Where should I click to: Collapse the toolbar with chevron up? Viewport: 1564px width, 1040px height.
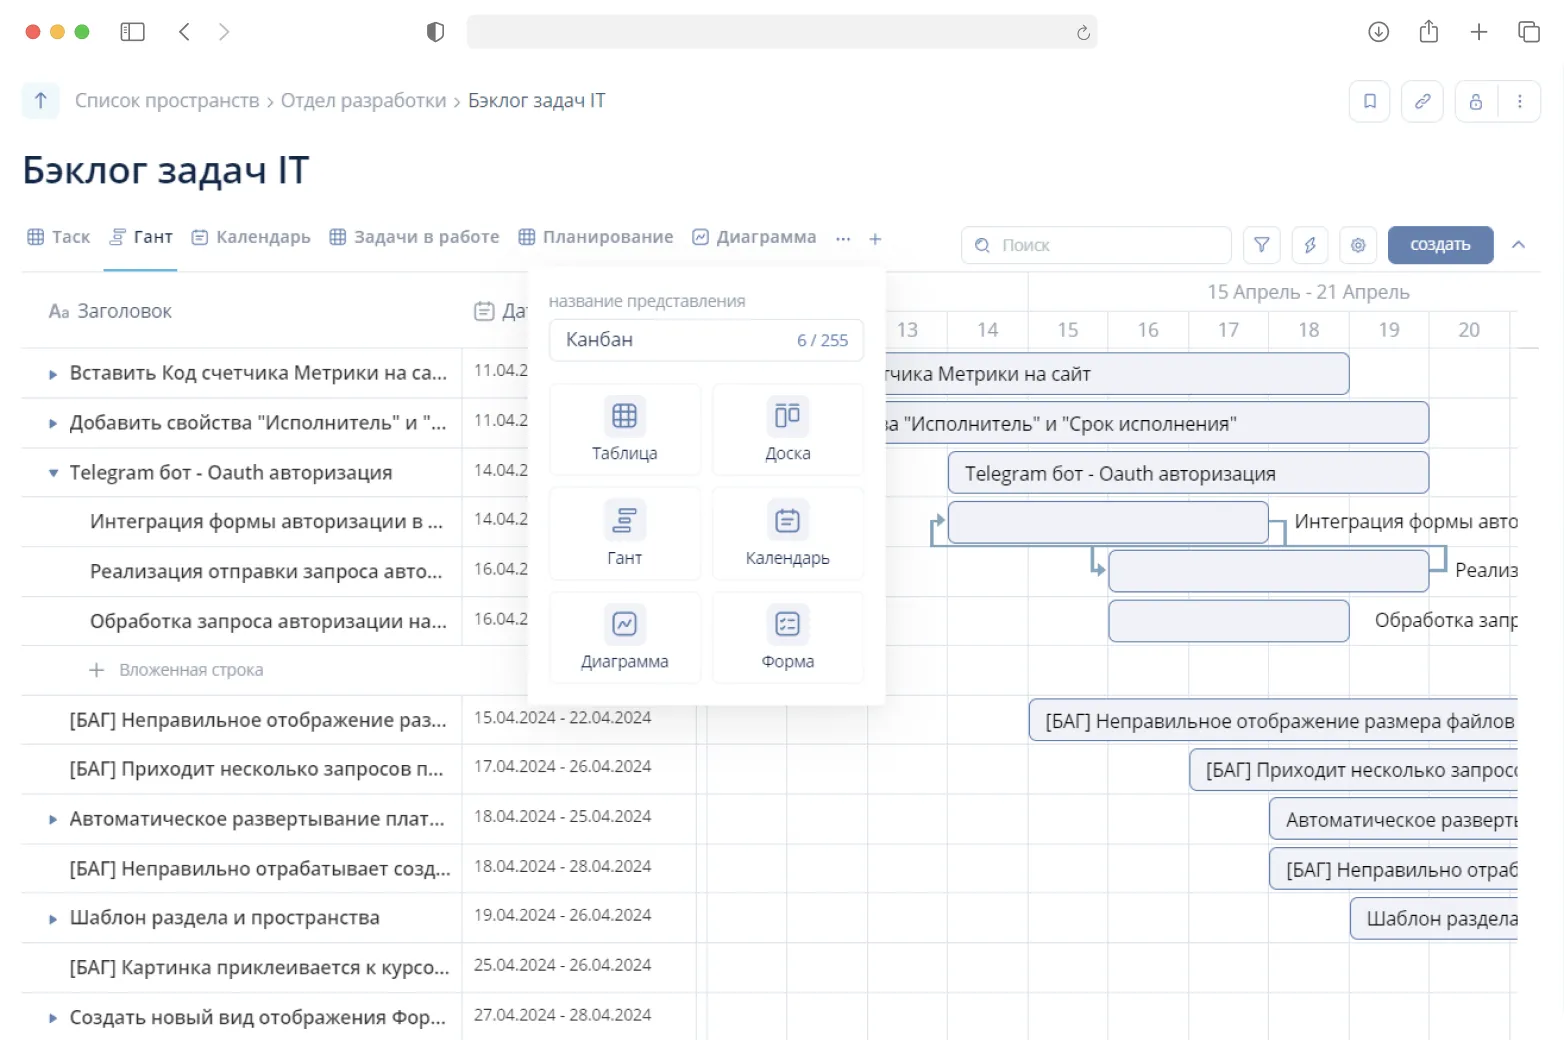[x=1518, y=245]
